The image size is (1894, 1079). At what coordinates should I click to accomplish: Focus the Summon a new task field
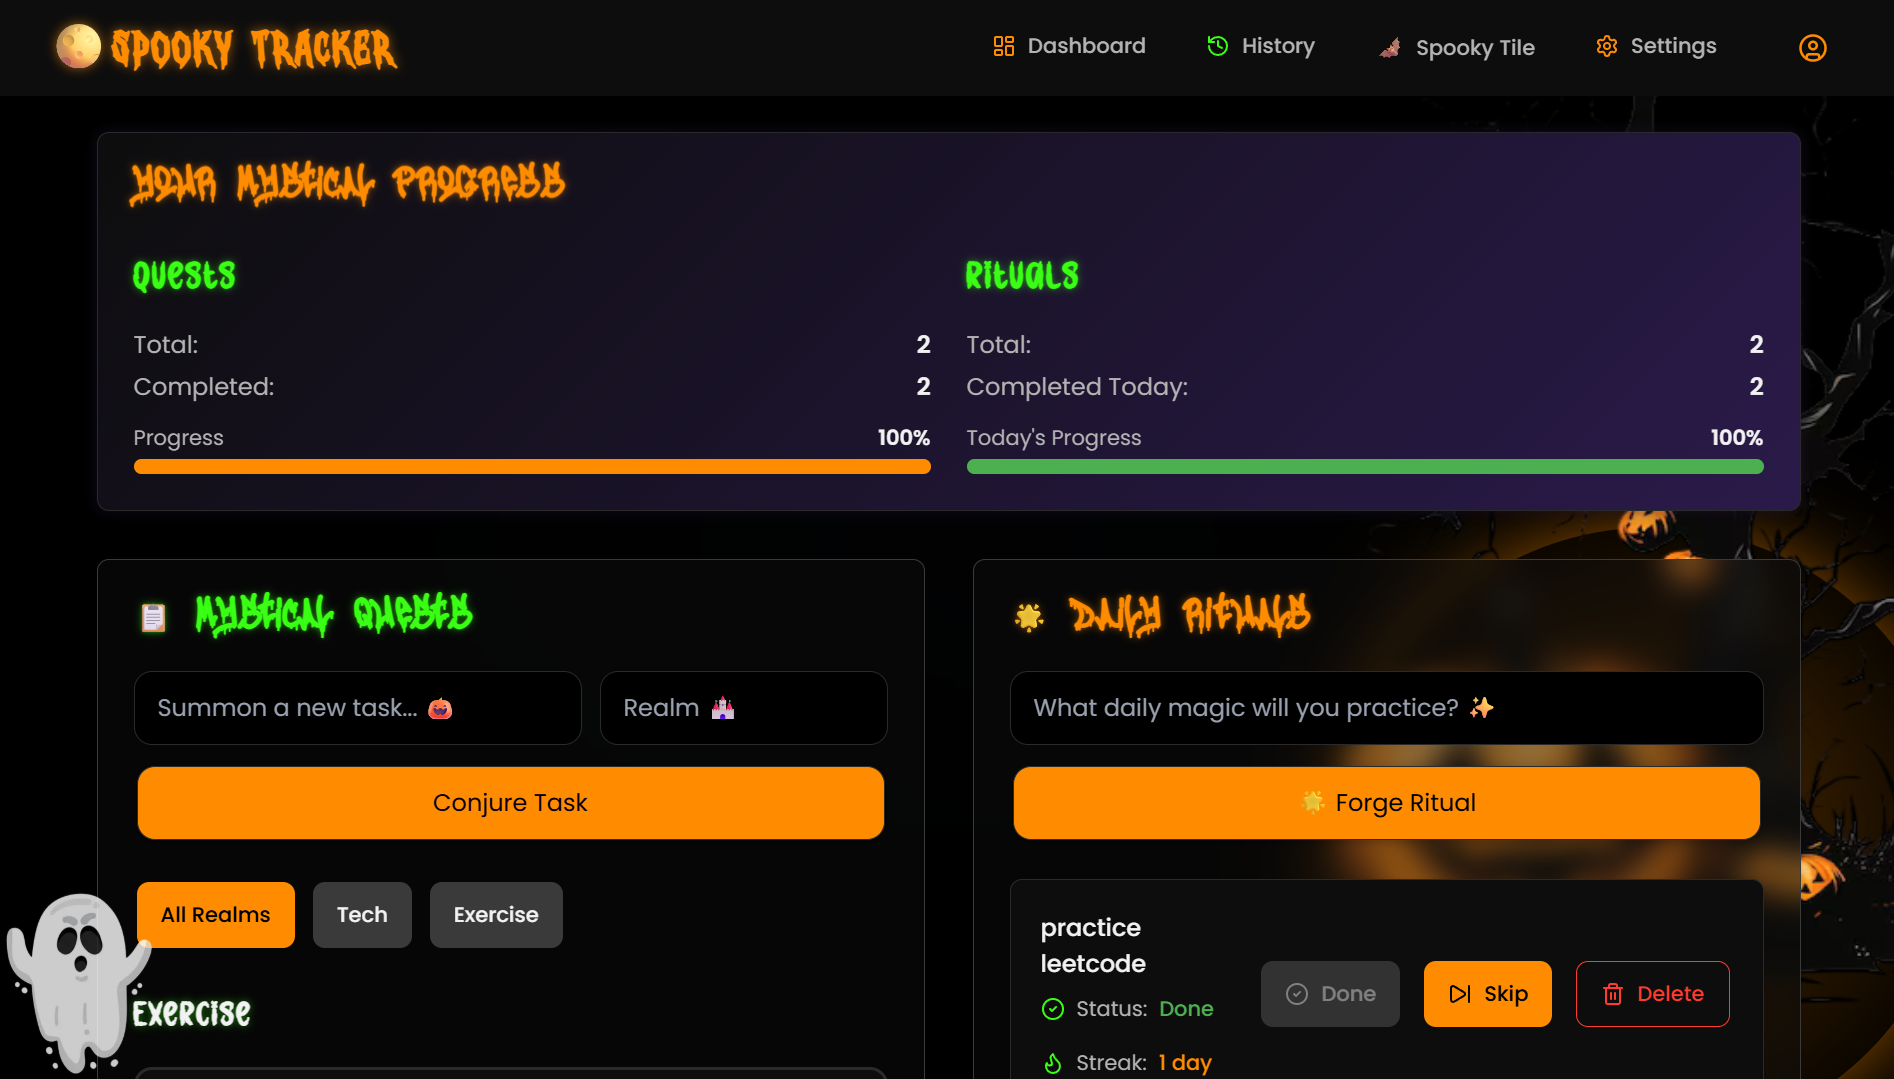(358, 708)
